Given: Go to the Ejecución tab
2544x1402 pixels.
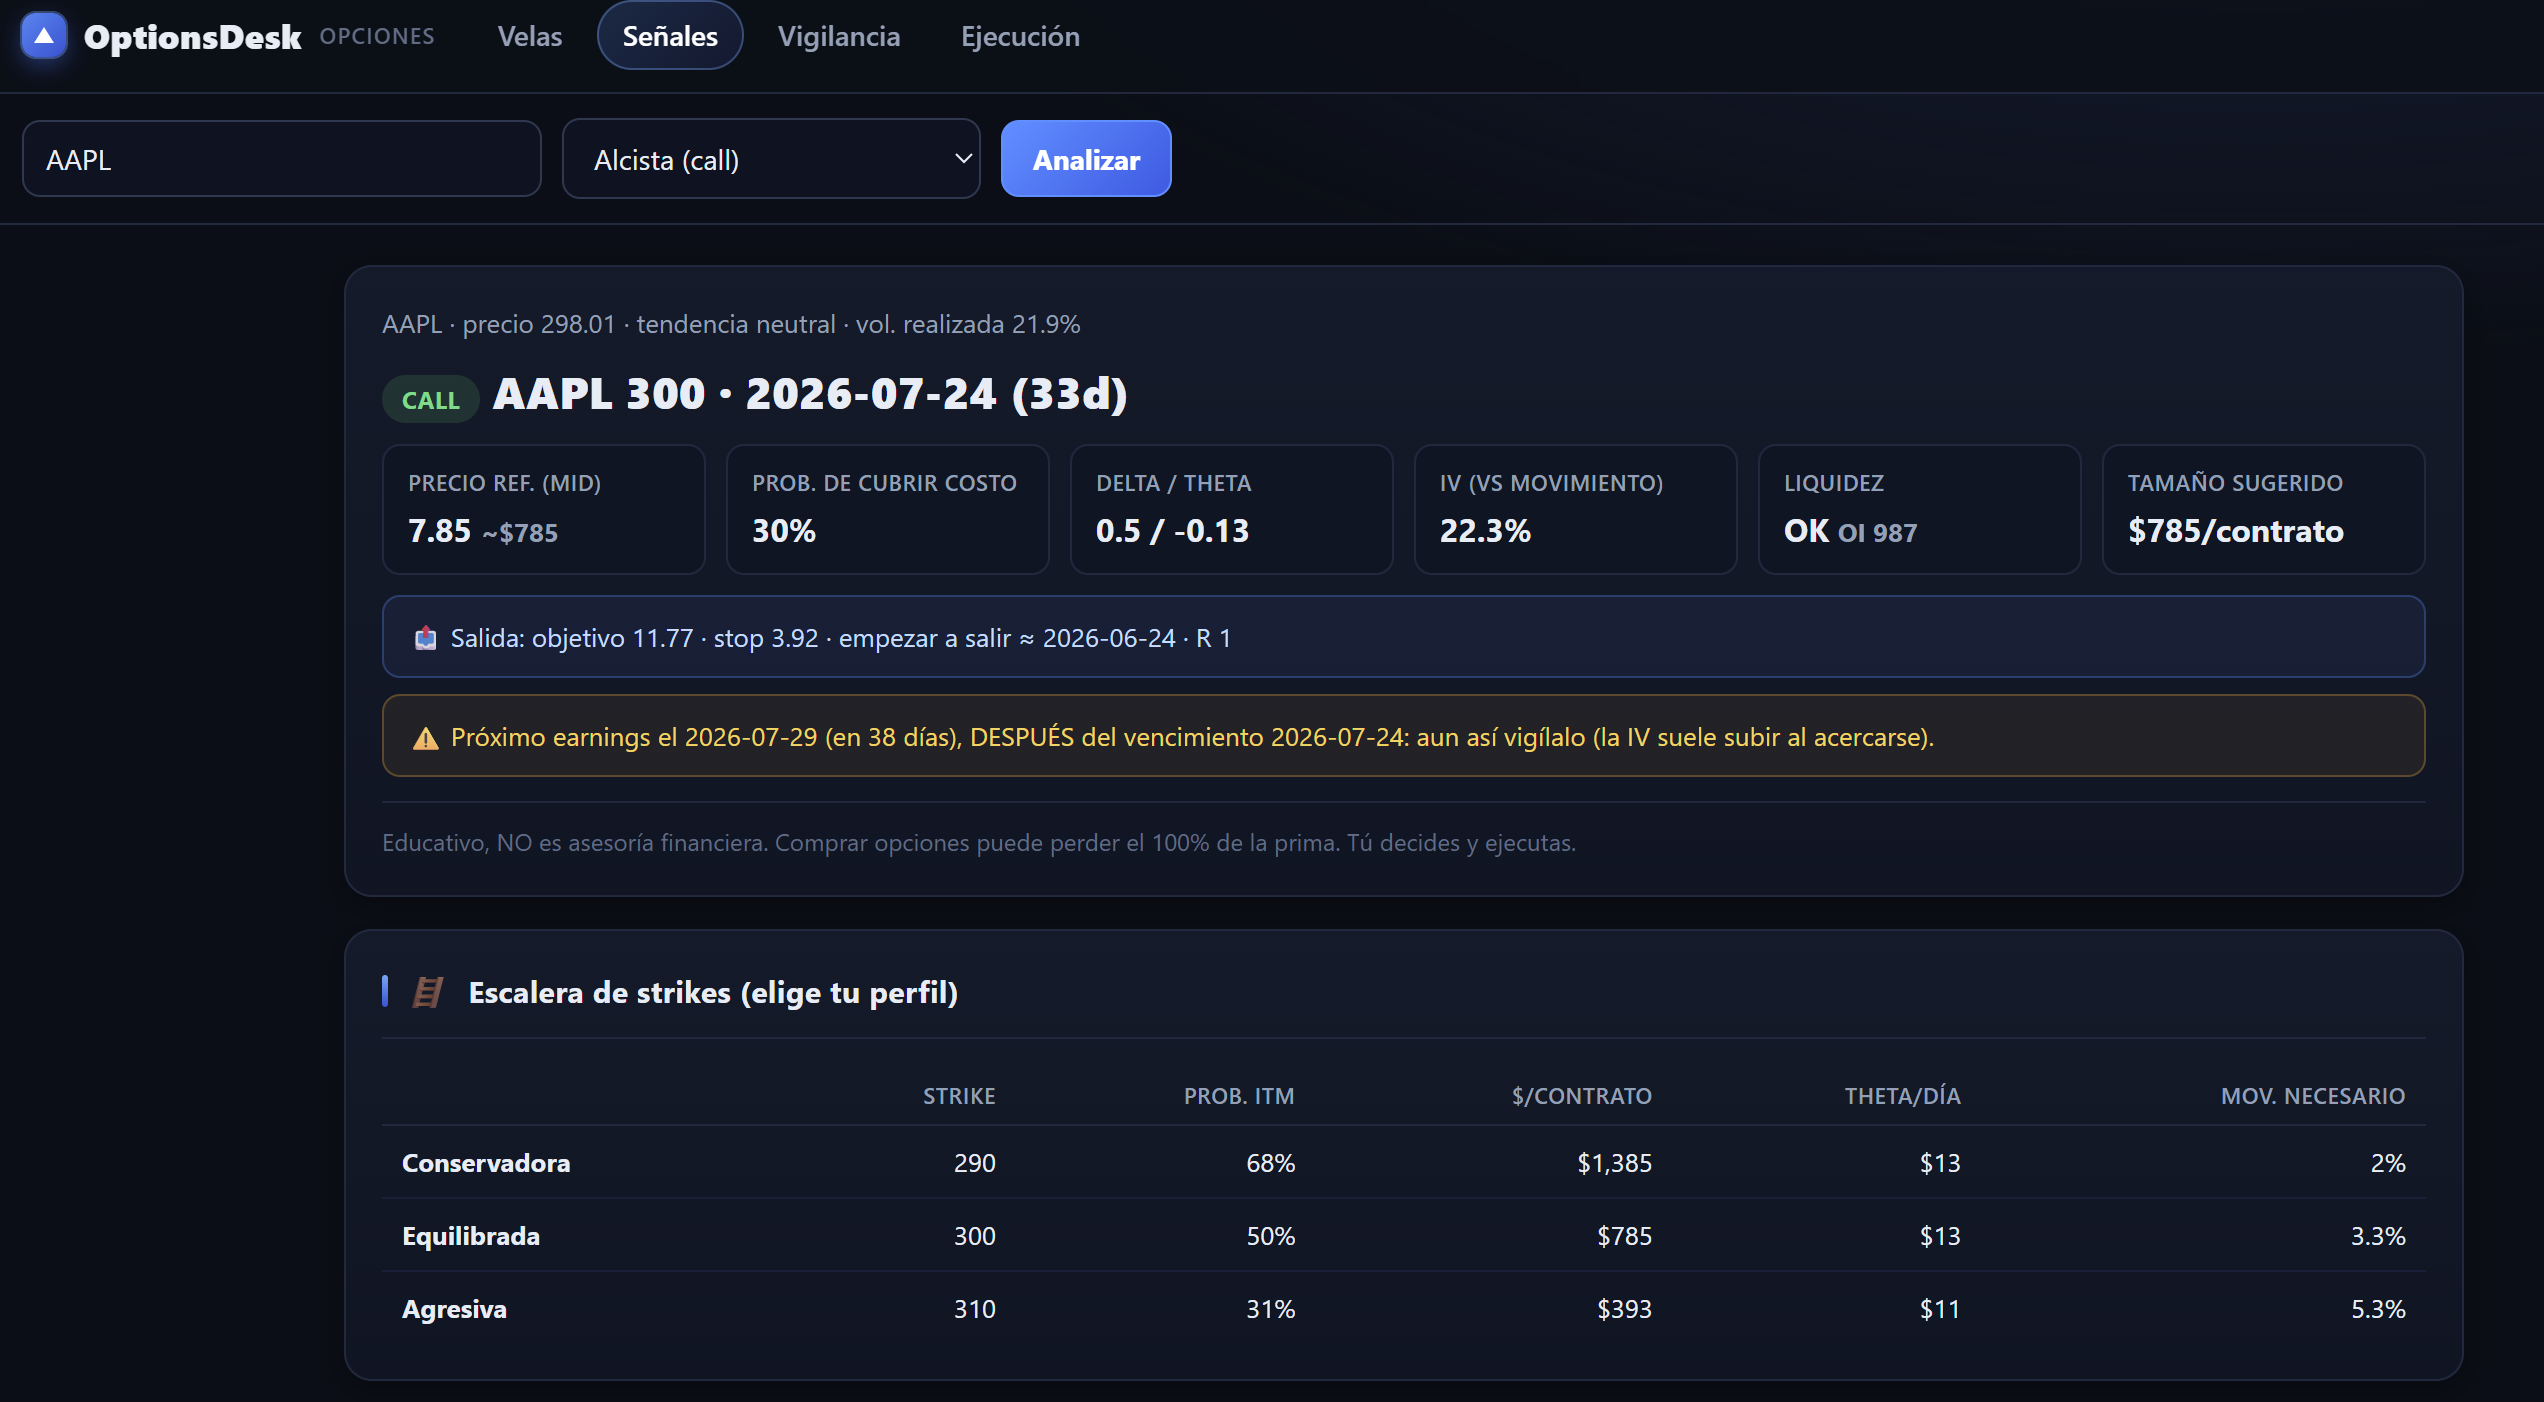Looking at the screenshot, I should (x=1020, y=36).
